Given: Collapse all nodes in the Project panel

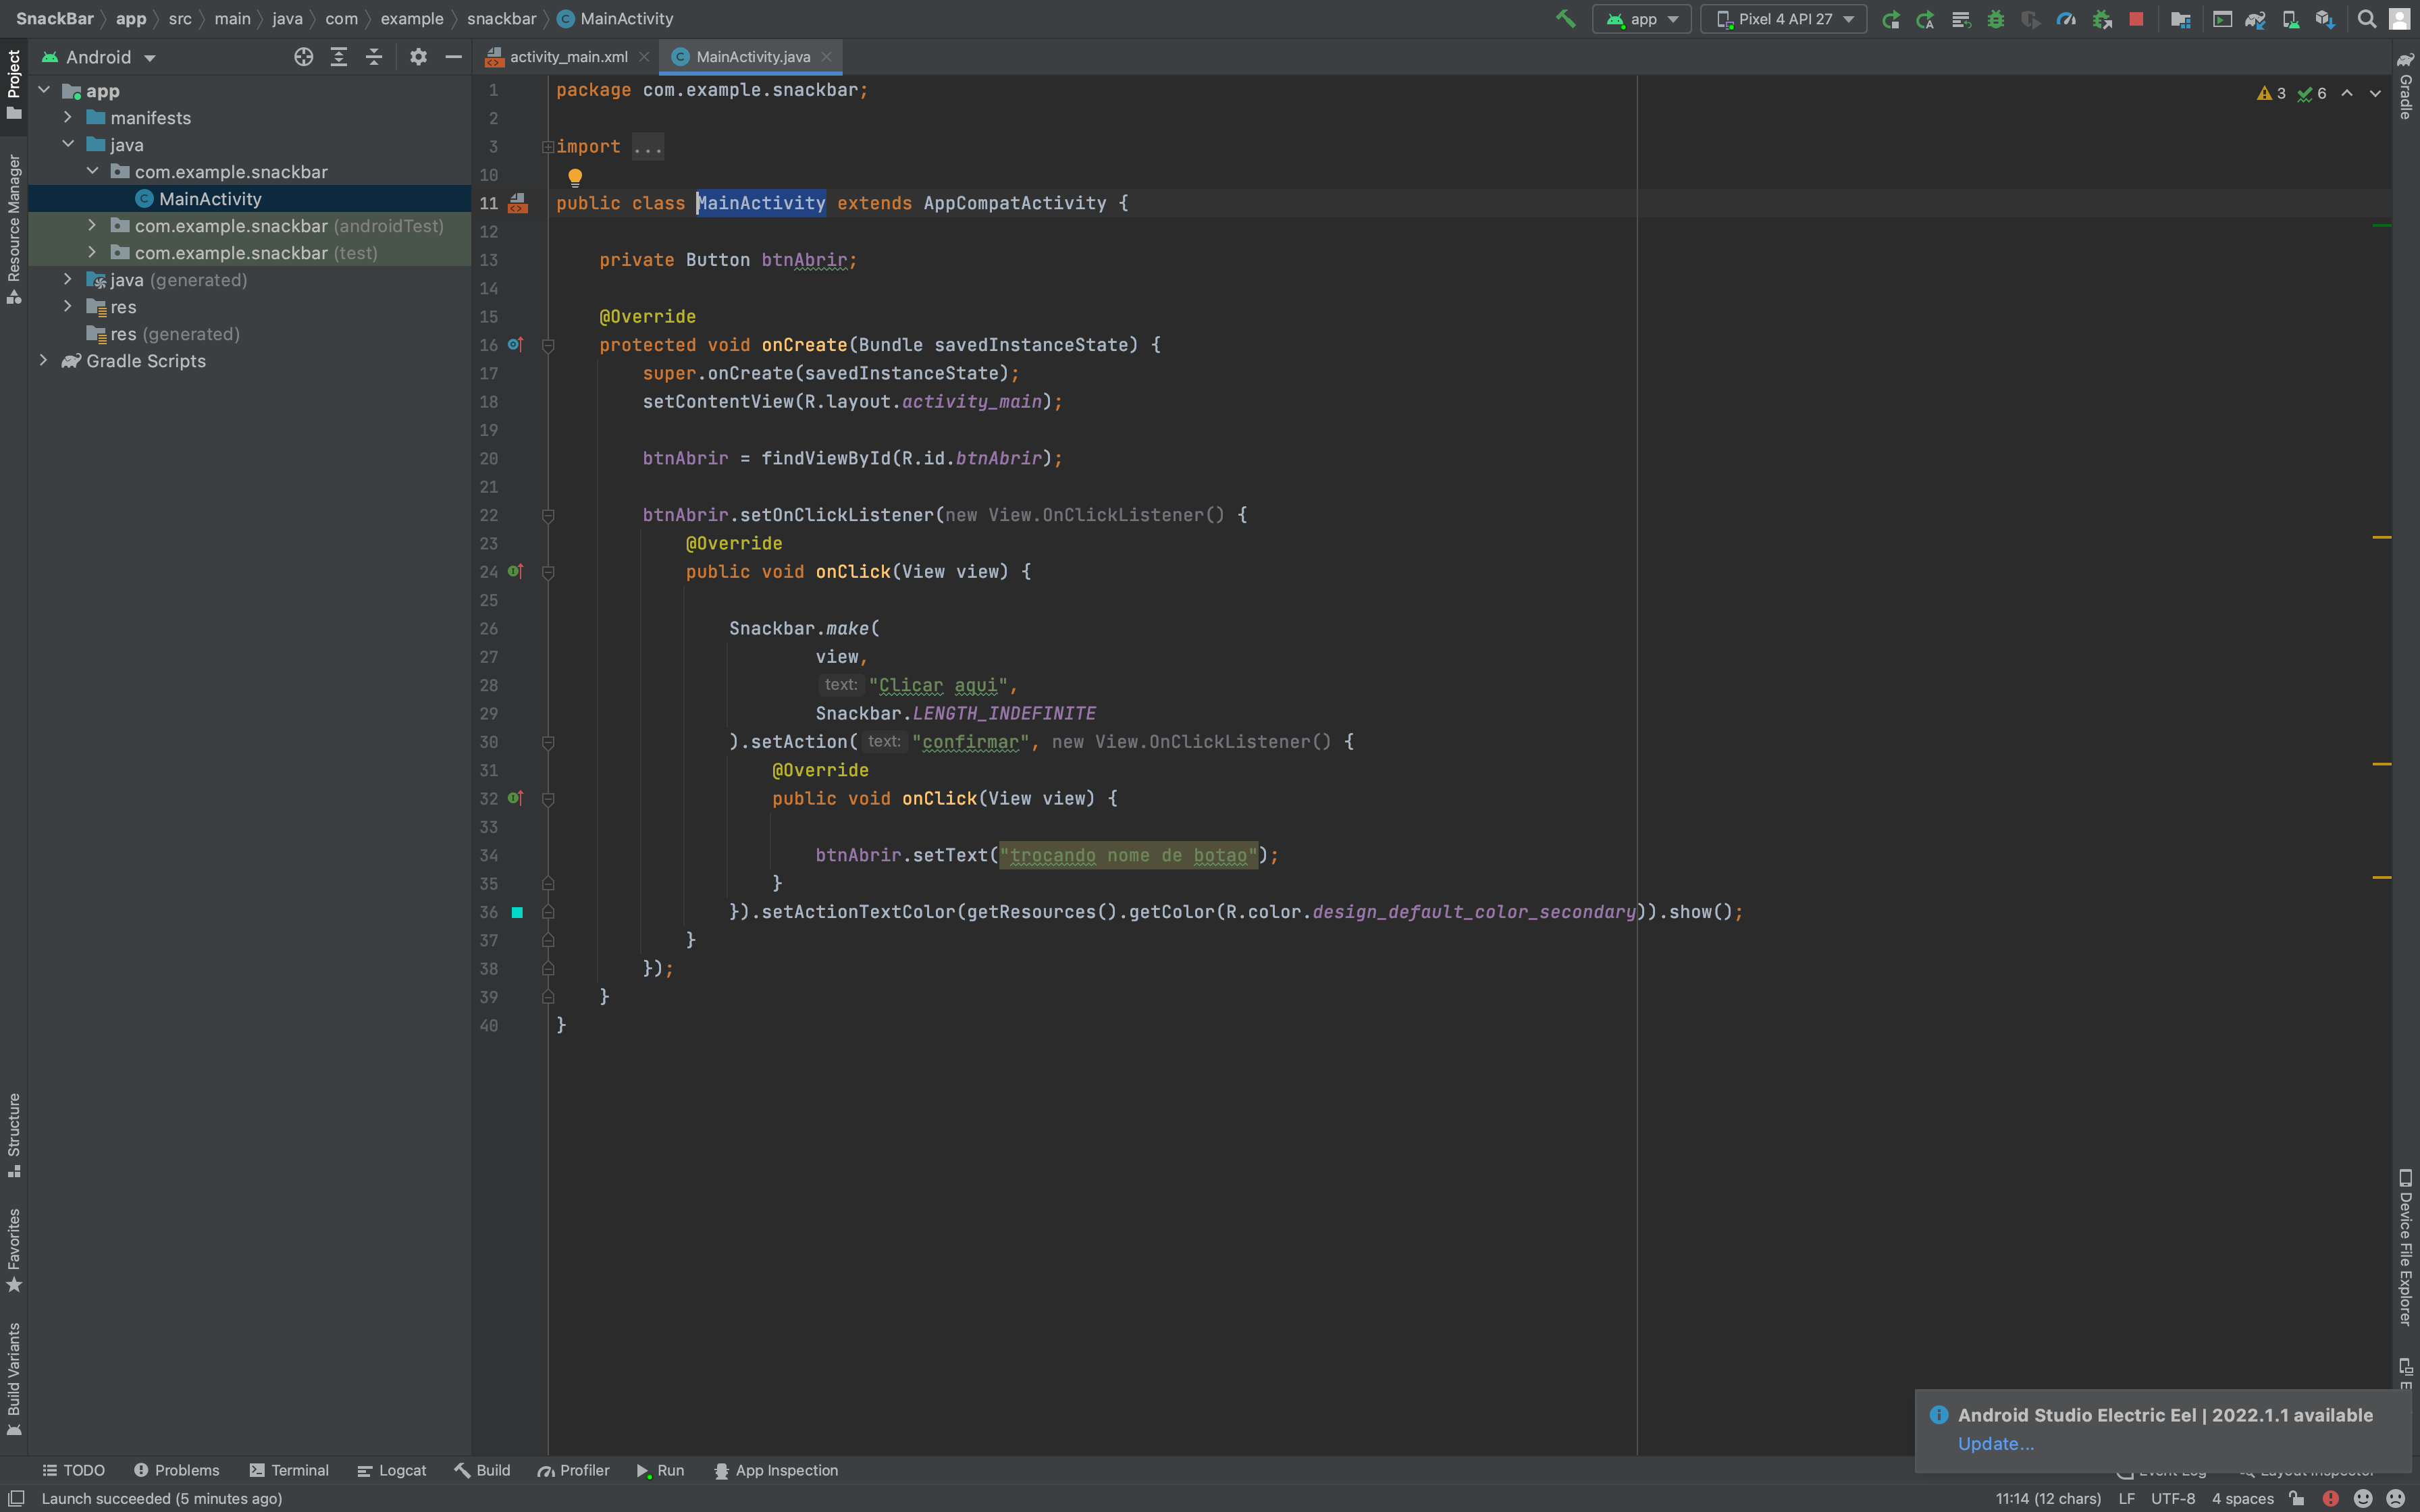Looking at the screenshot, I should [x=374, y=57].
